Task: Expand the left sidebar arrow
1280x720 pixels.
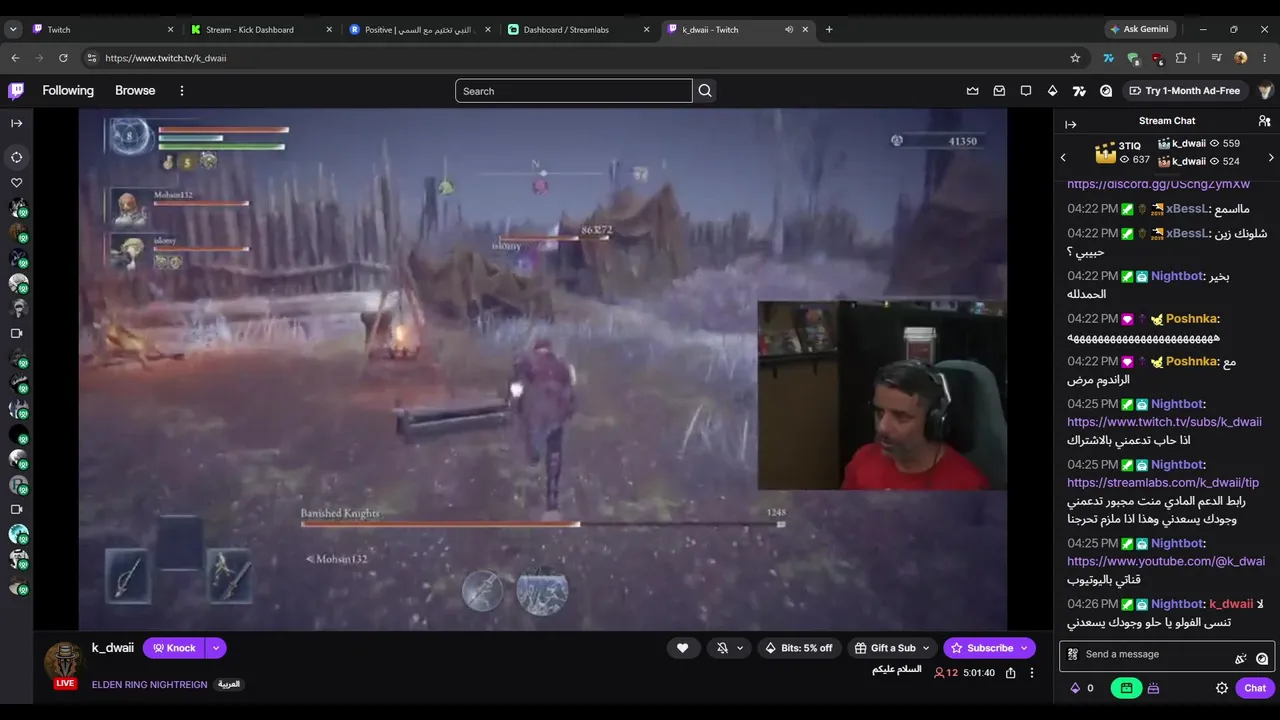Action: [17, 123]
